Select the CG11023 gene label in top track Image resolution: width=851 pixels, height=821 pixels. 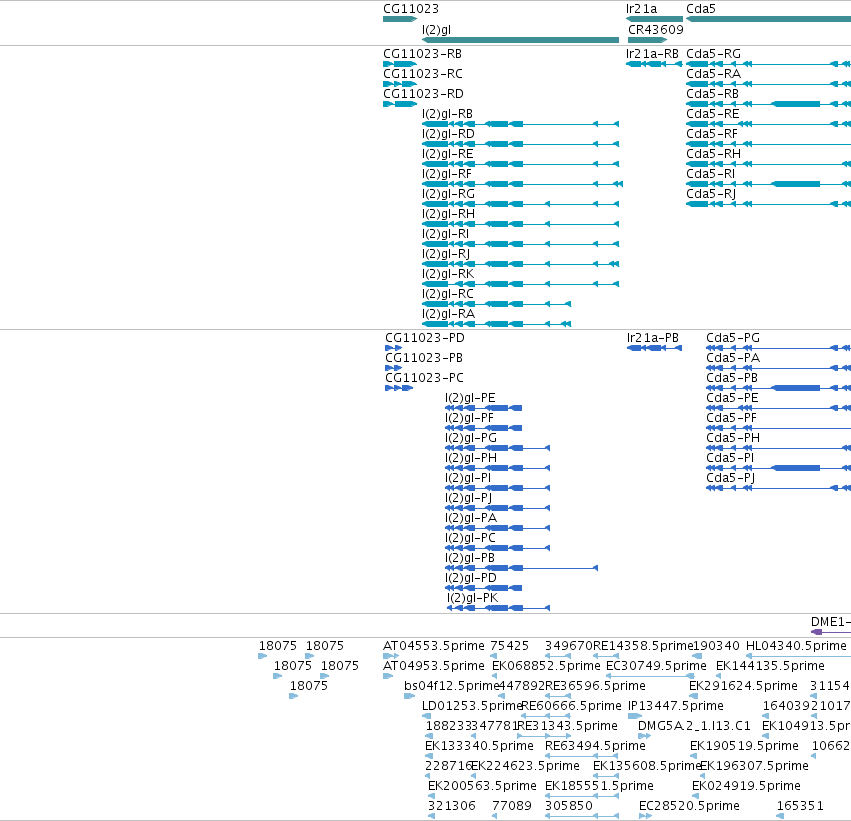click(x=411, y=9)
